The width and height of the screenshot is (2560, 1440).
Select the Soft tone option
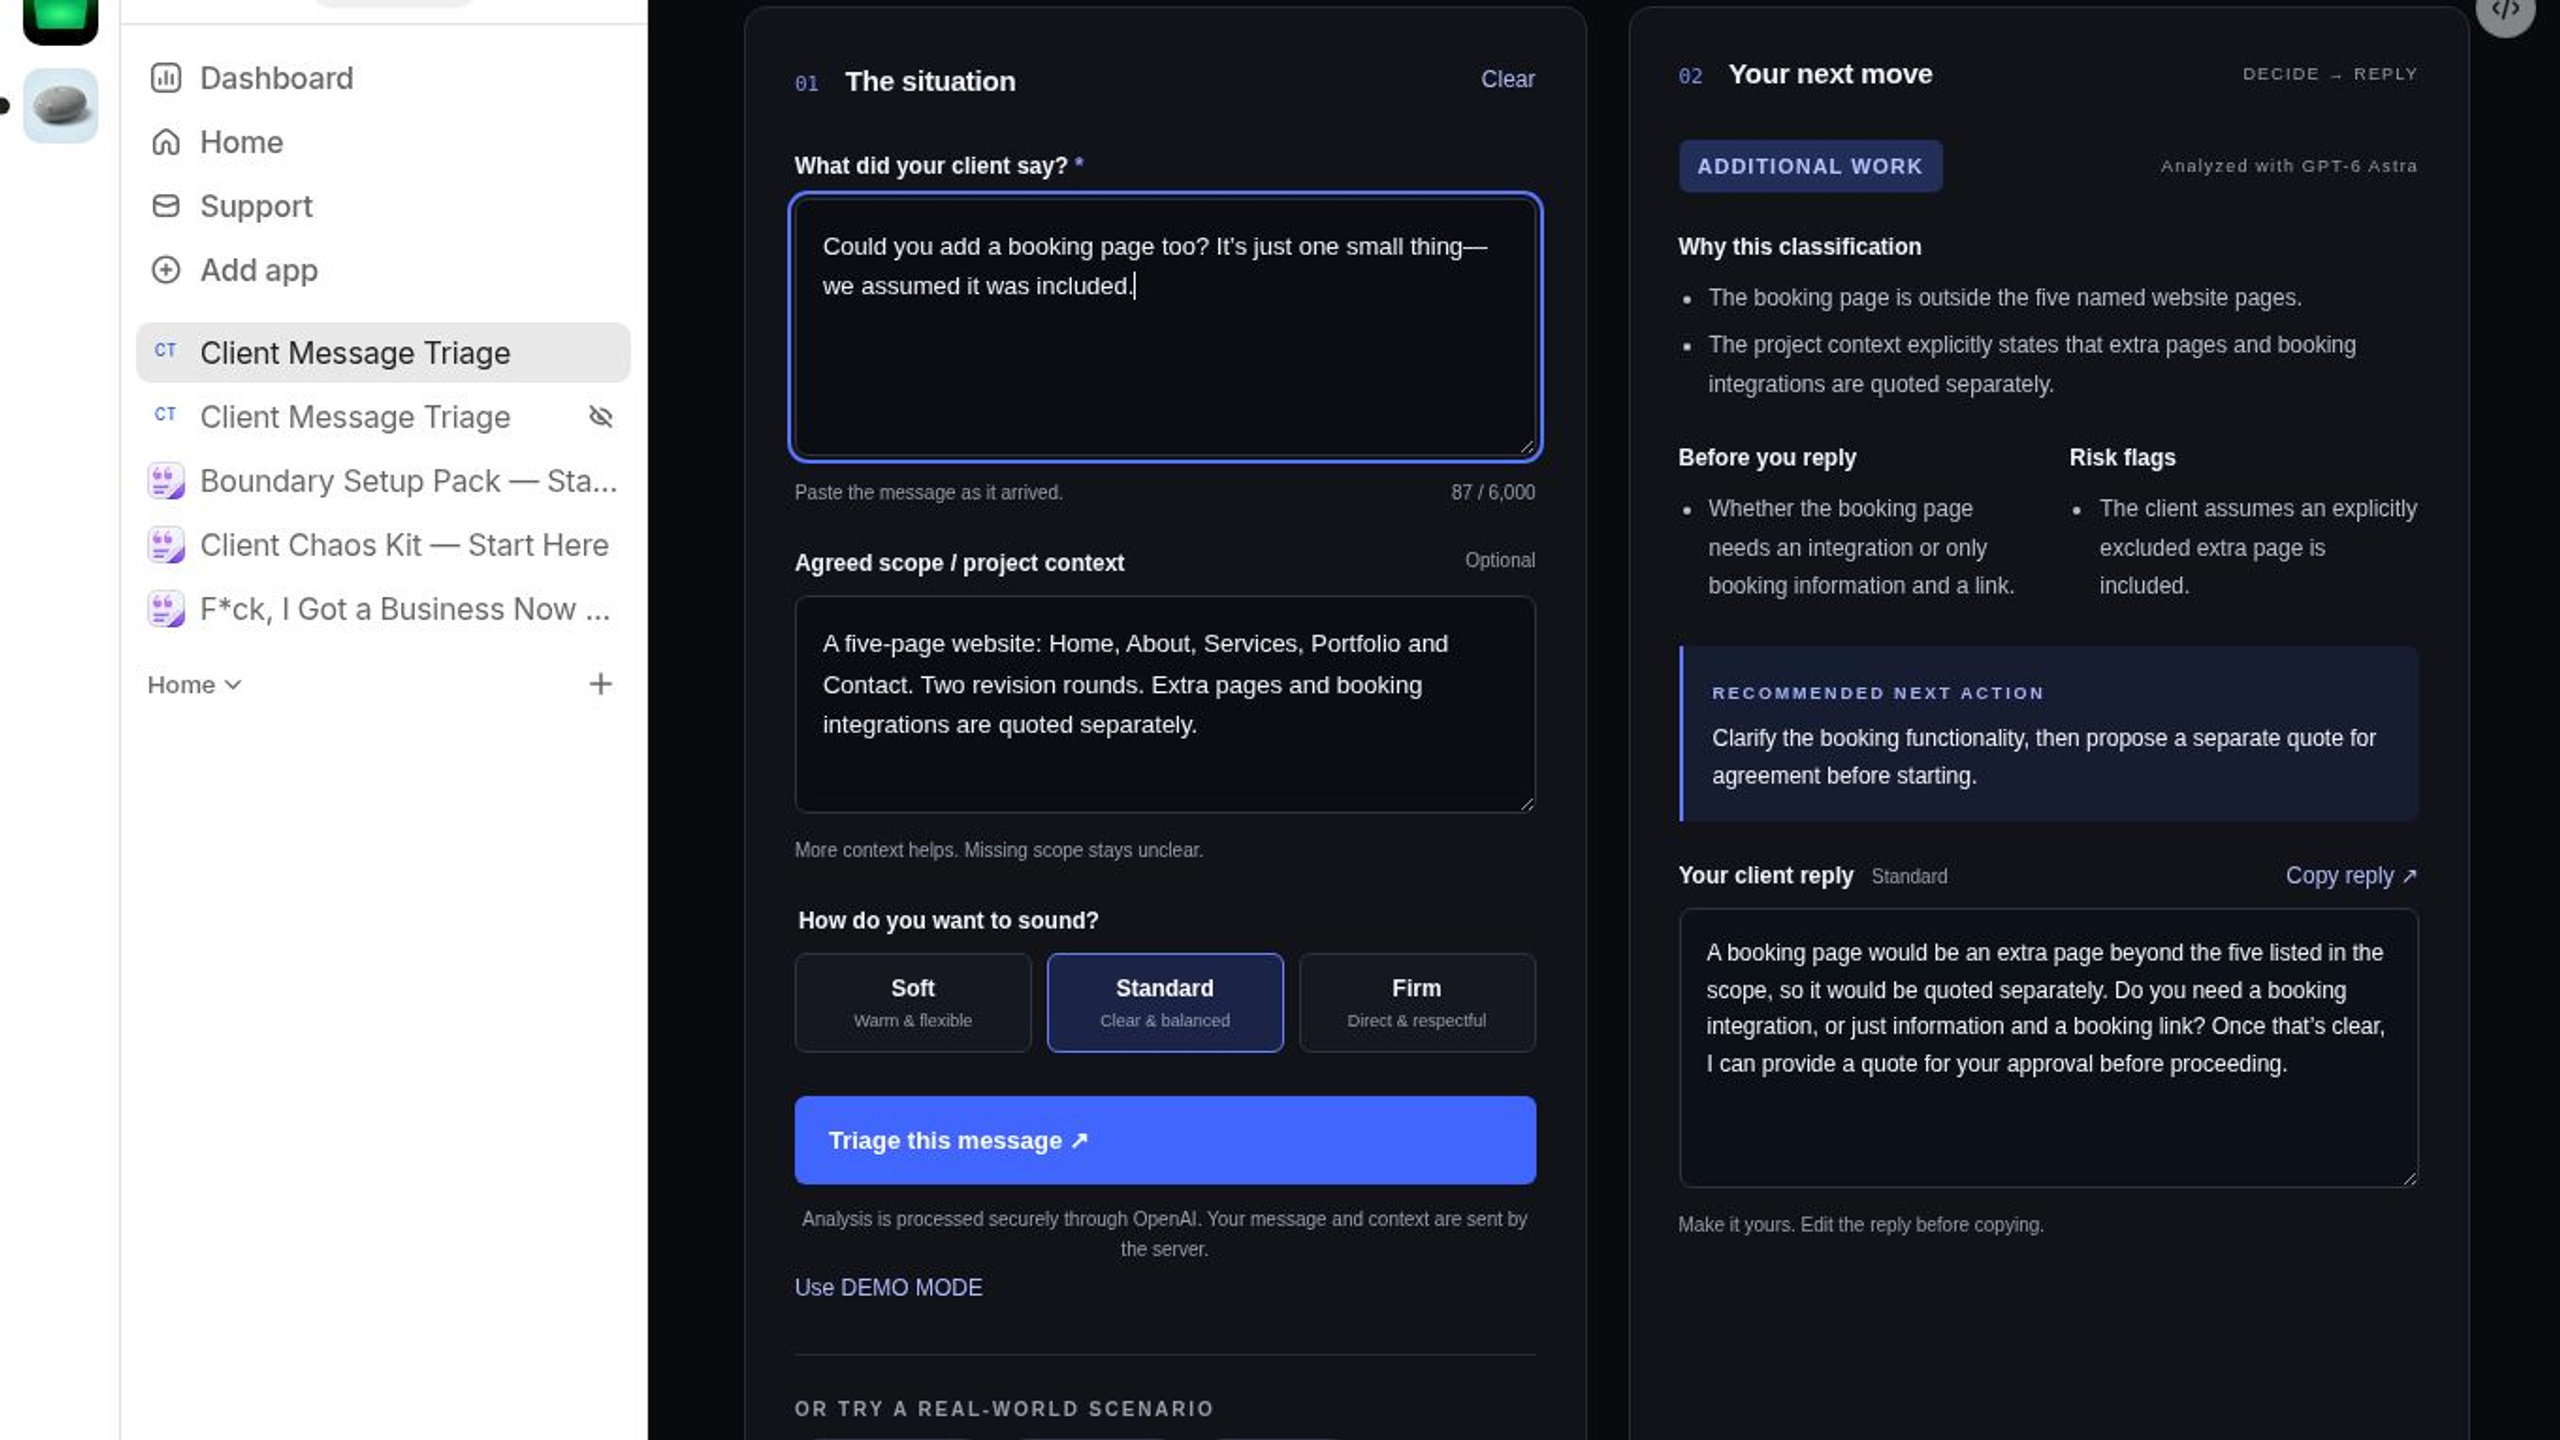pyautogui.click(x=913, y=1002)
